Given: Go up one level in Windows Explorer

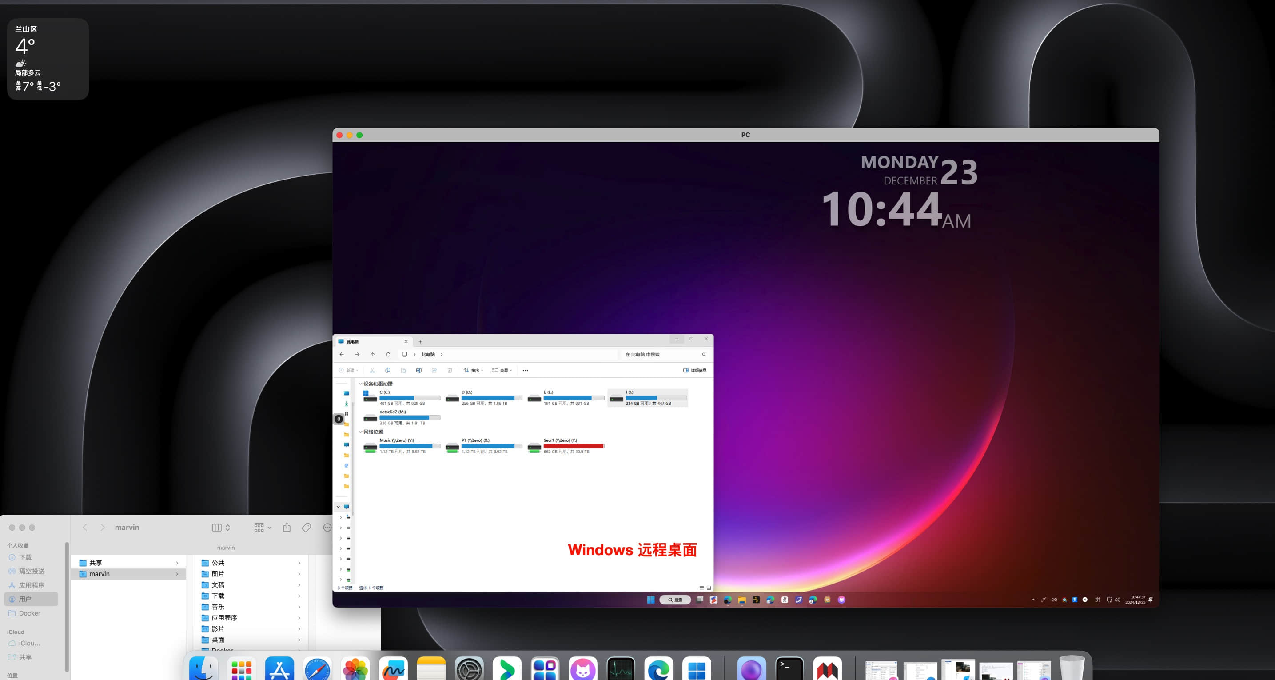Looking at the screenshot, I should 373,354.
